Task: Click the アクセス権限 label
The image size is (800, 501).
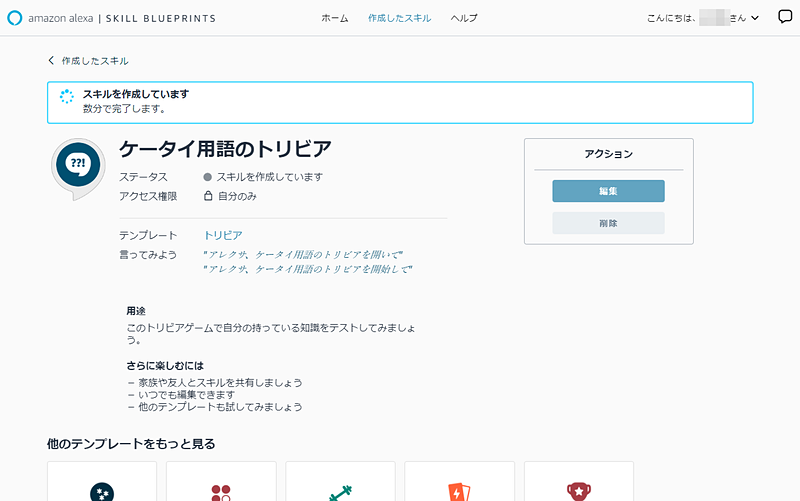Action: click(x=148, y=196)
